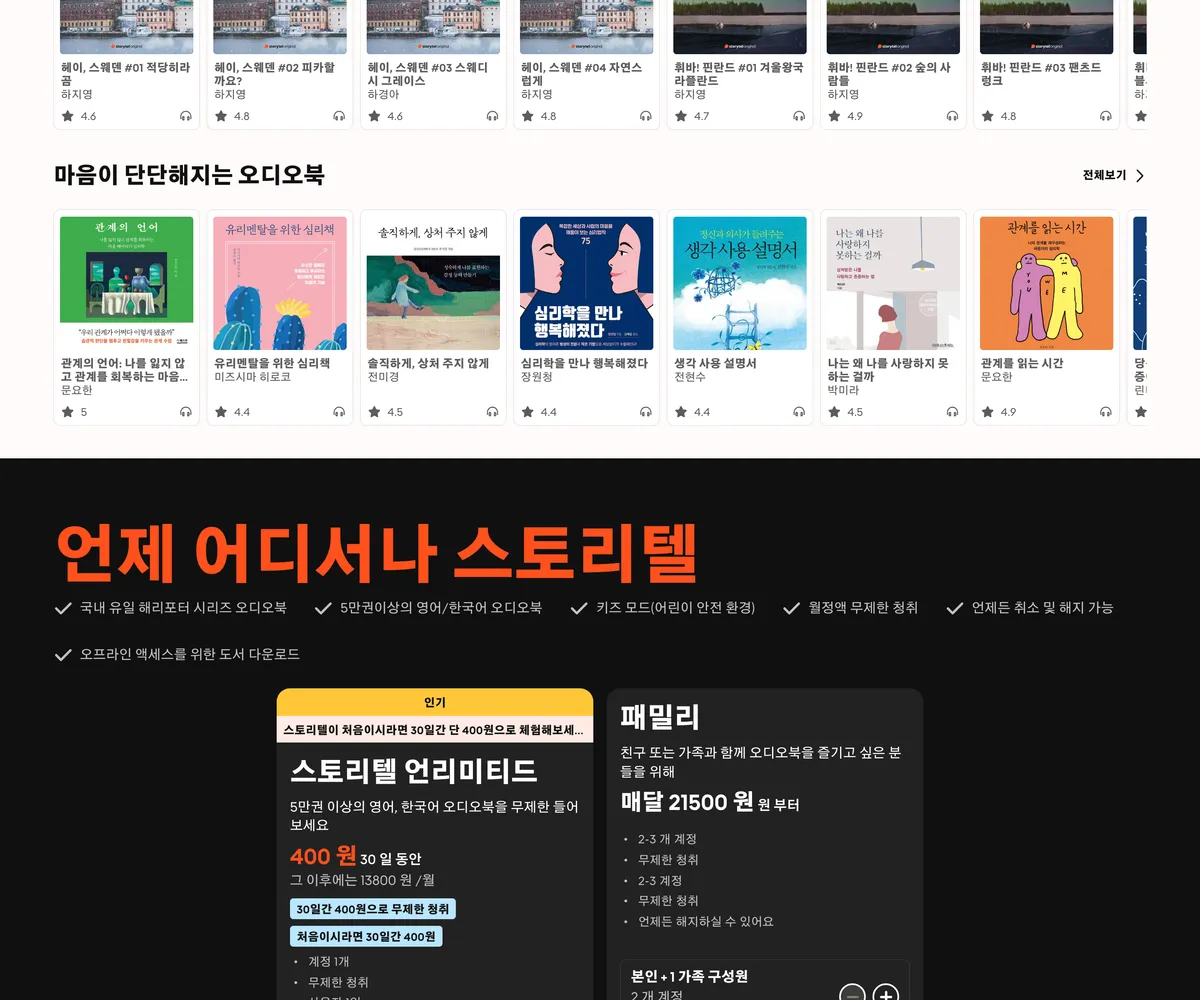Click 언제든 취소 및 해지 가능 feature text
Viewport: 1200px width, 1000px height.
pyautogui.click(x=1042, y=608)
